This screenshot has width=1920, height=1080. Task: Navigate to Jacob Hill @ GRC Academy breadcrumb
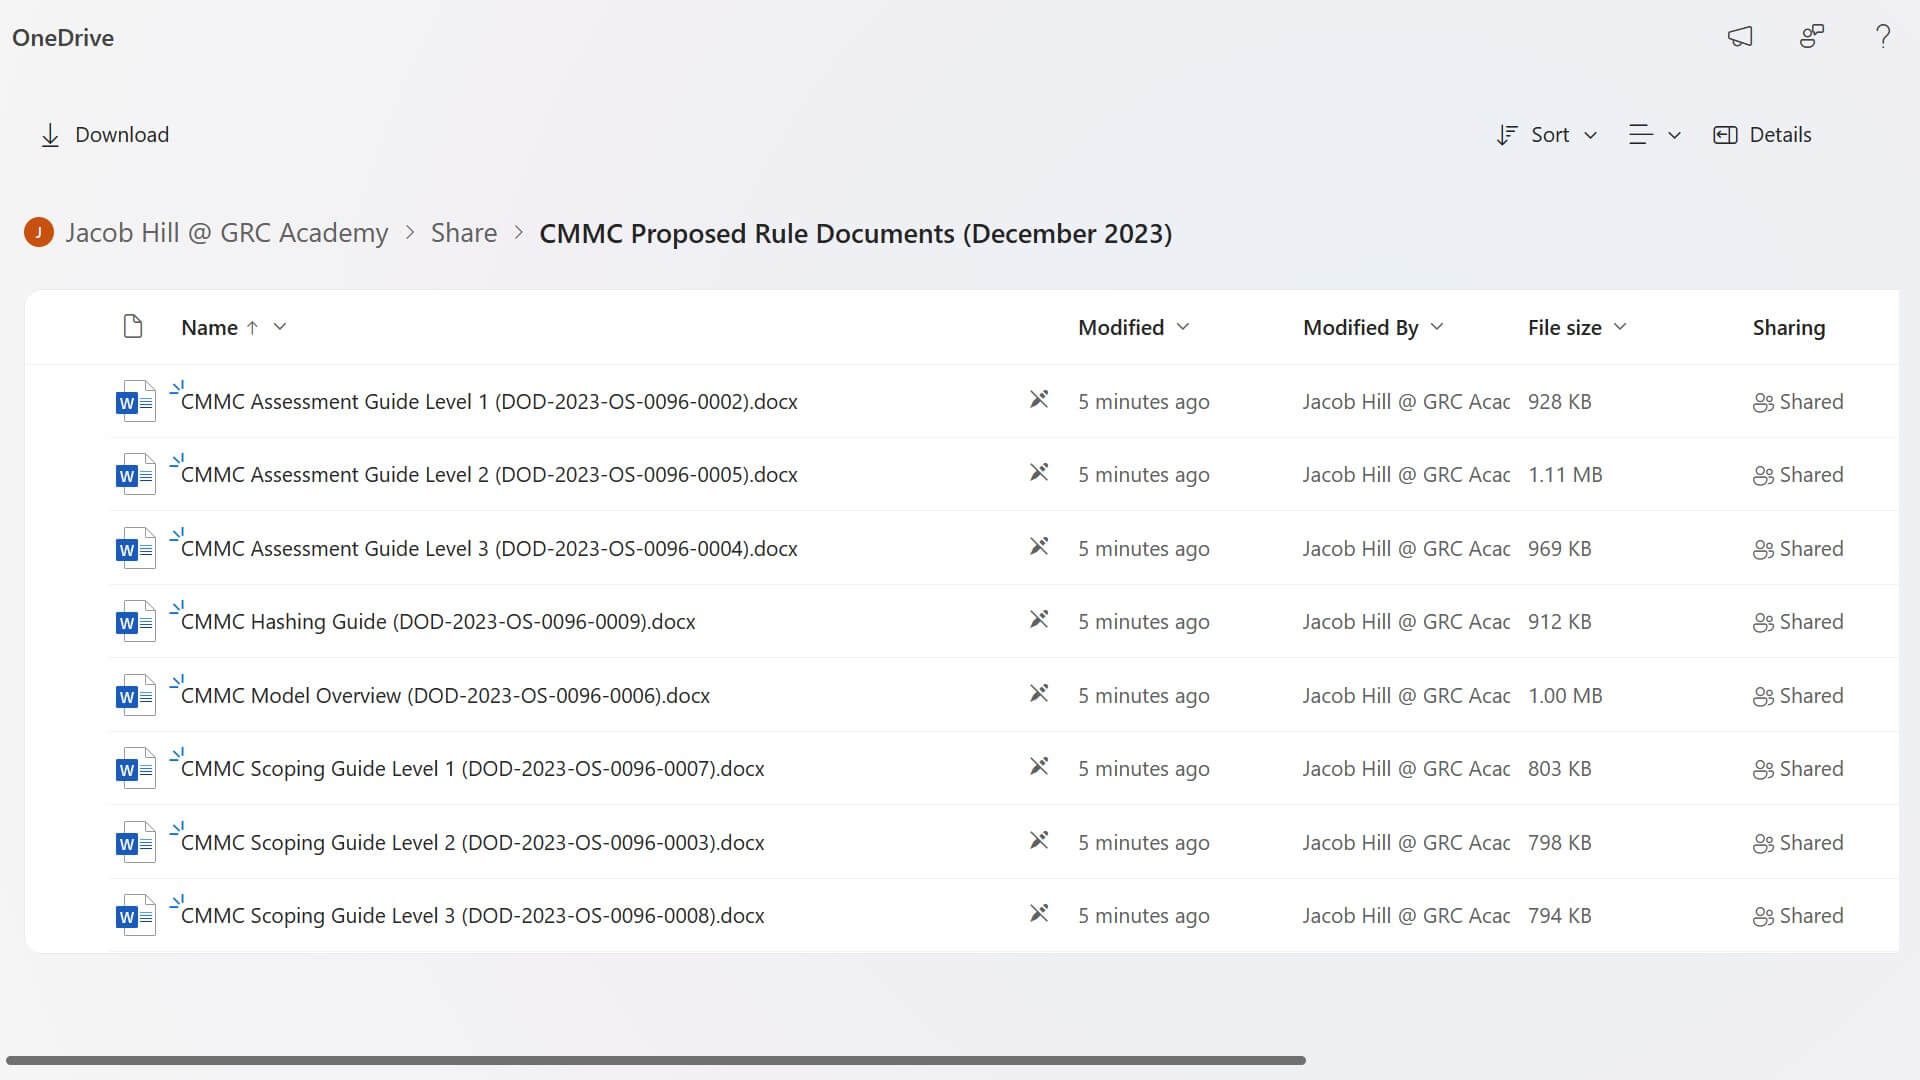(x=226, y=233)
